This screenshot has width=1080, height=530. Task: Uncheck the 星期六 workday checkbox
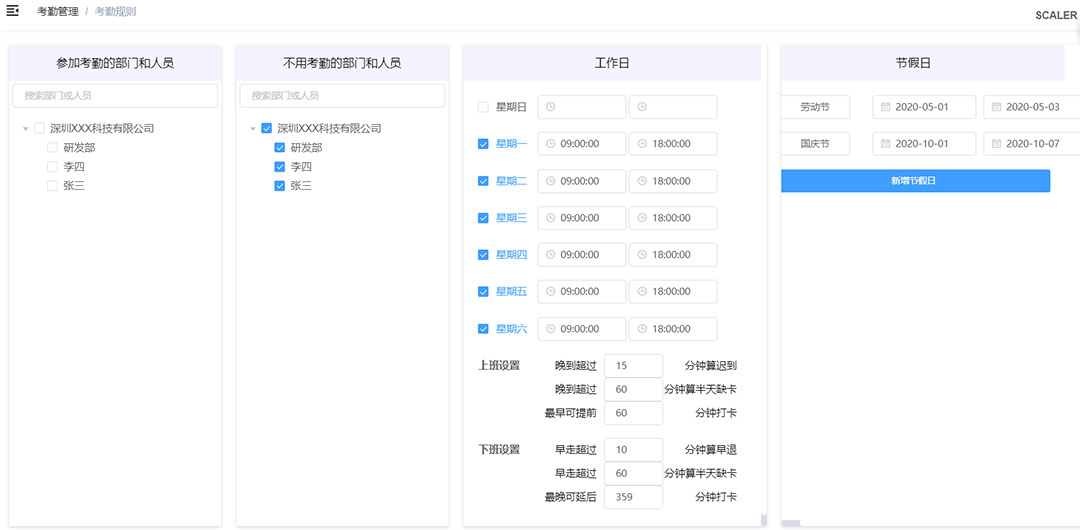click(483, 329)
